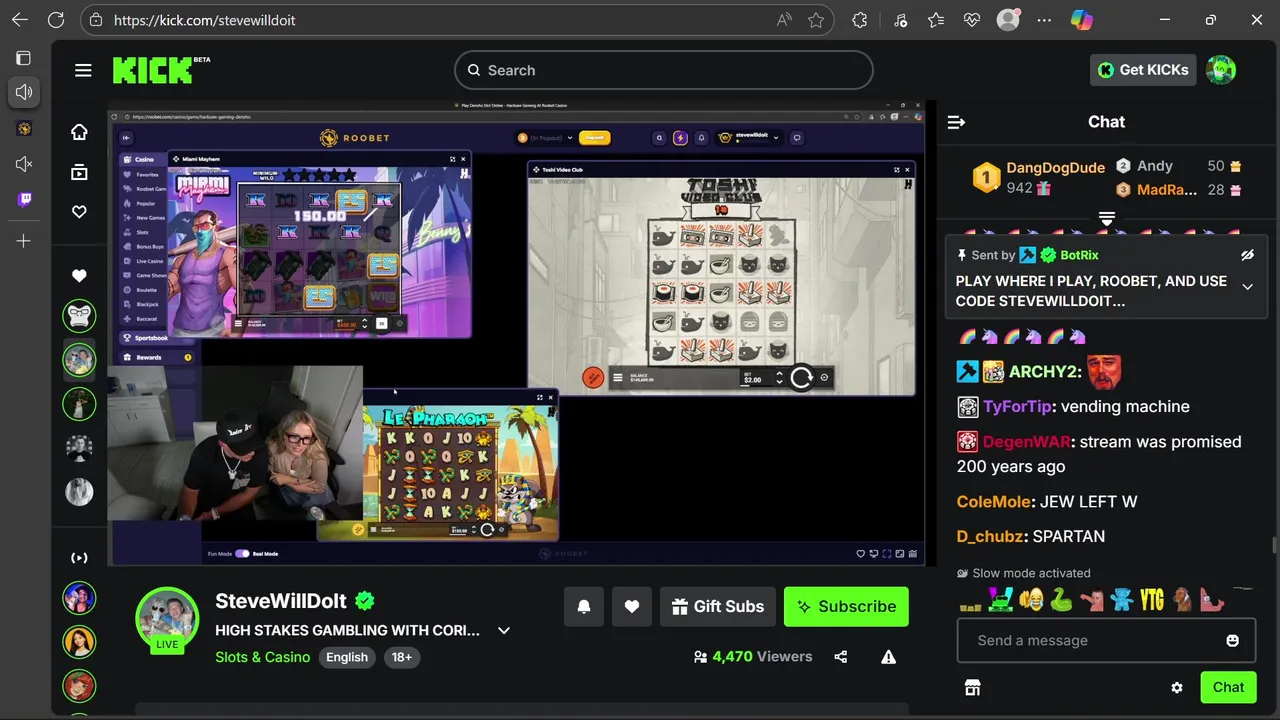Report stream using warning triangle icon

tap(888, 657)
